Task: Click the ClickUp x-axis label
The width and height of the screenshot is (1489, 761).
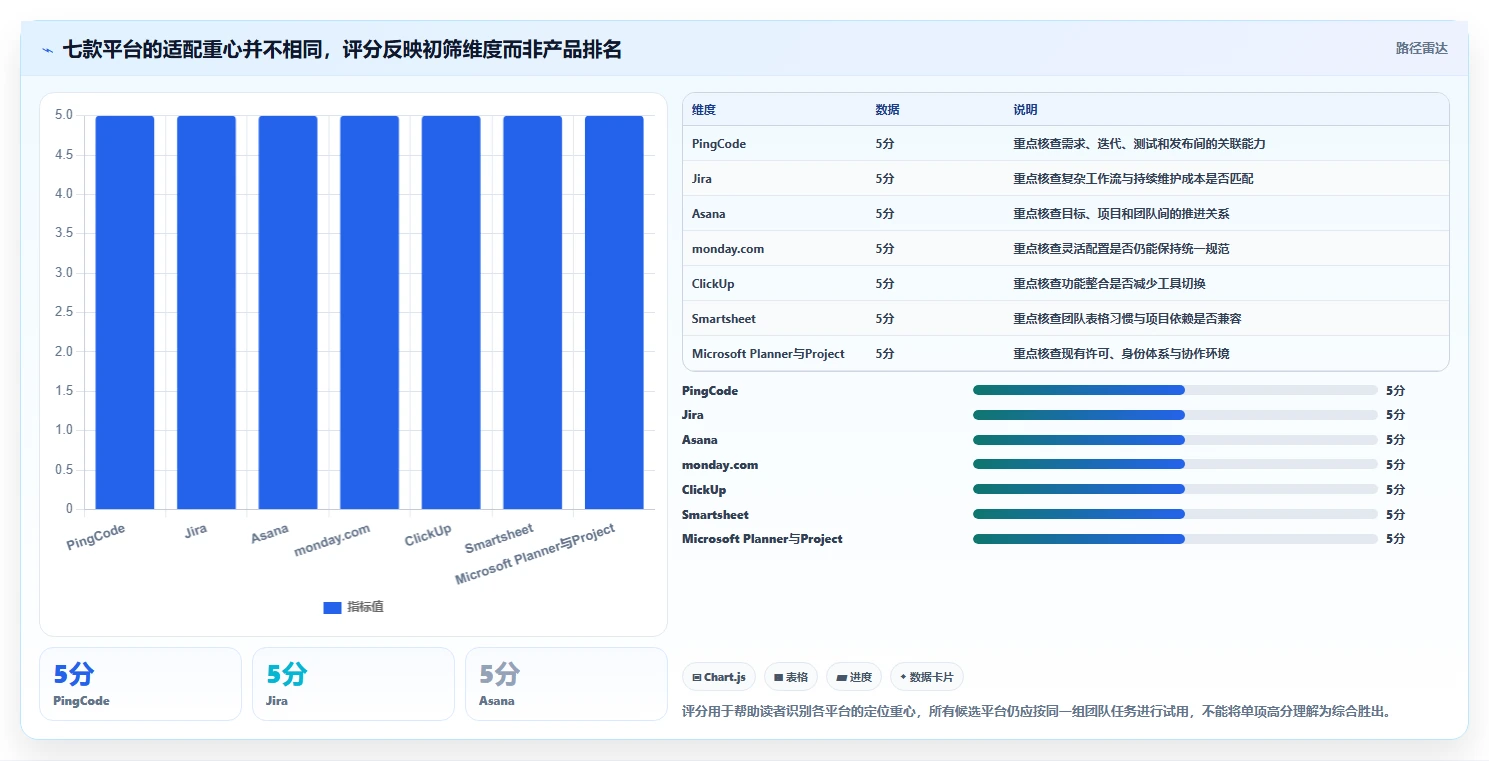Action: coord(428,535)
